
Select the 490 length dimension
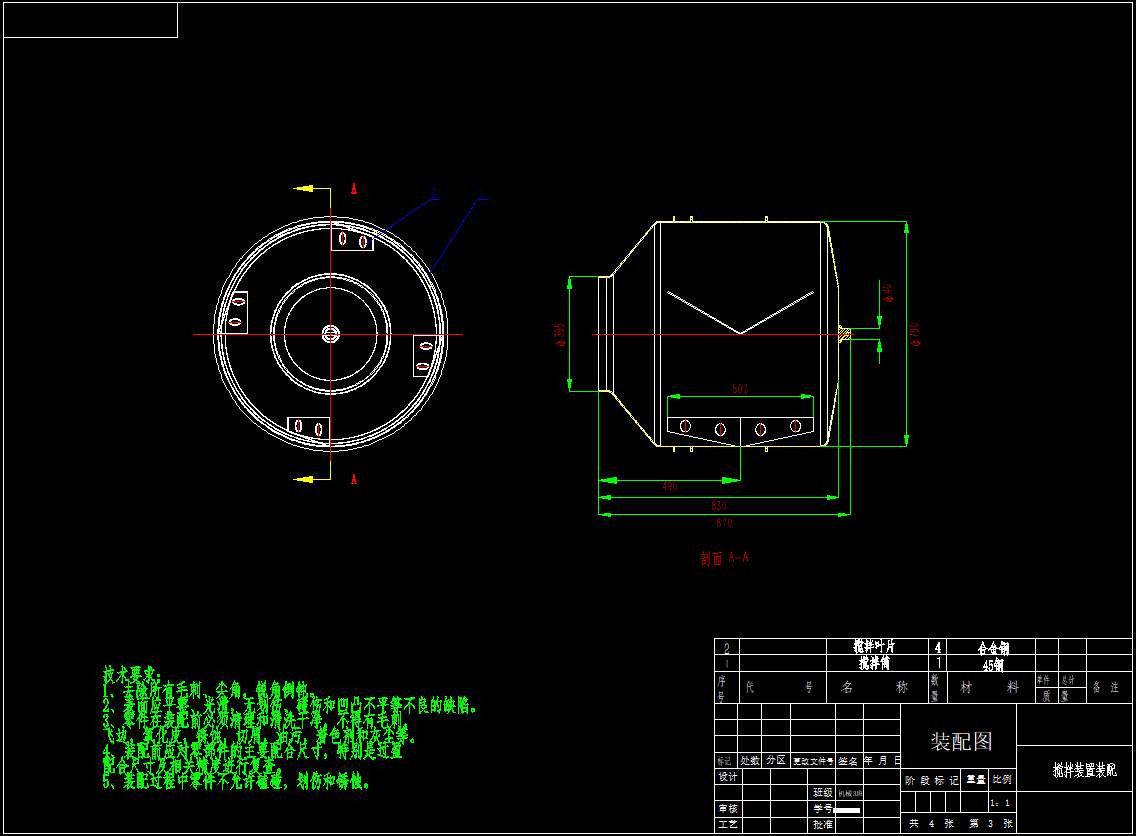click(x=669, y=485)
